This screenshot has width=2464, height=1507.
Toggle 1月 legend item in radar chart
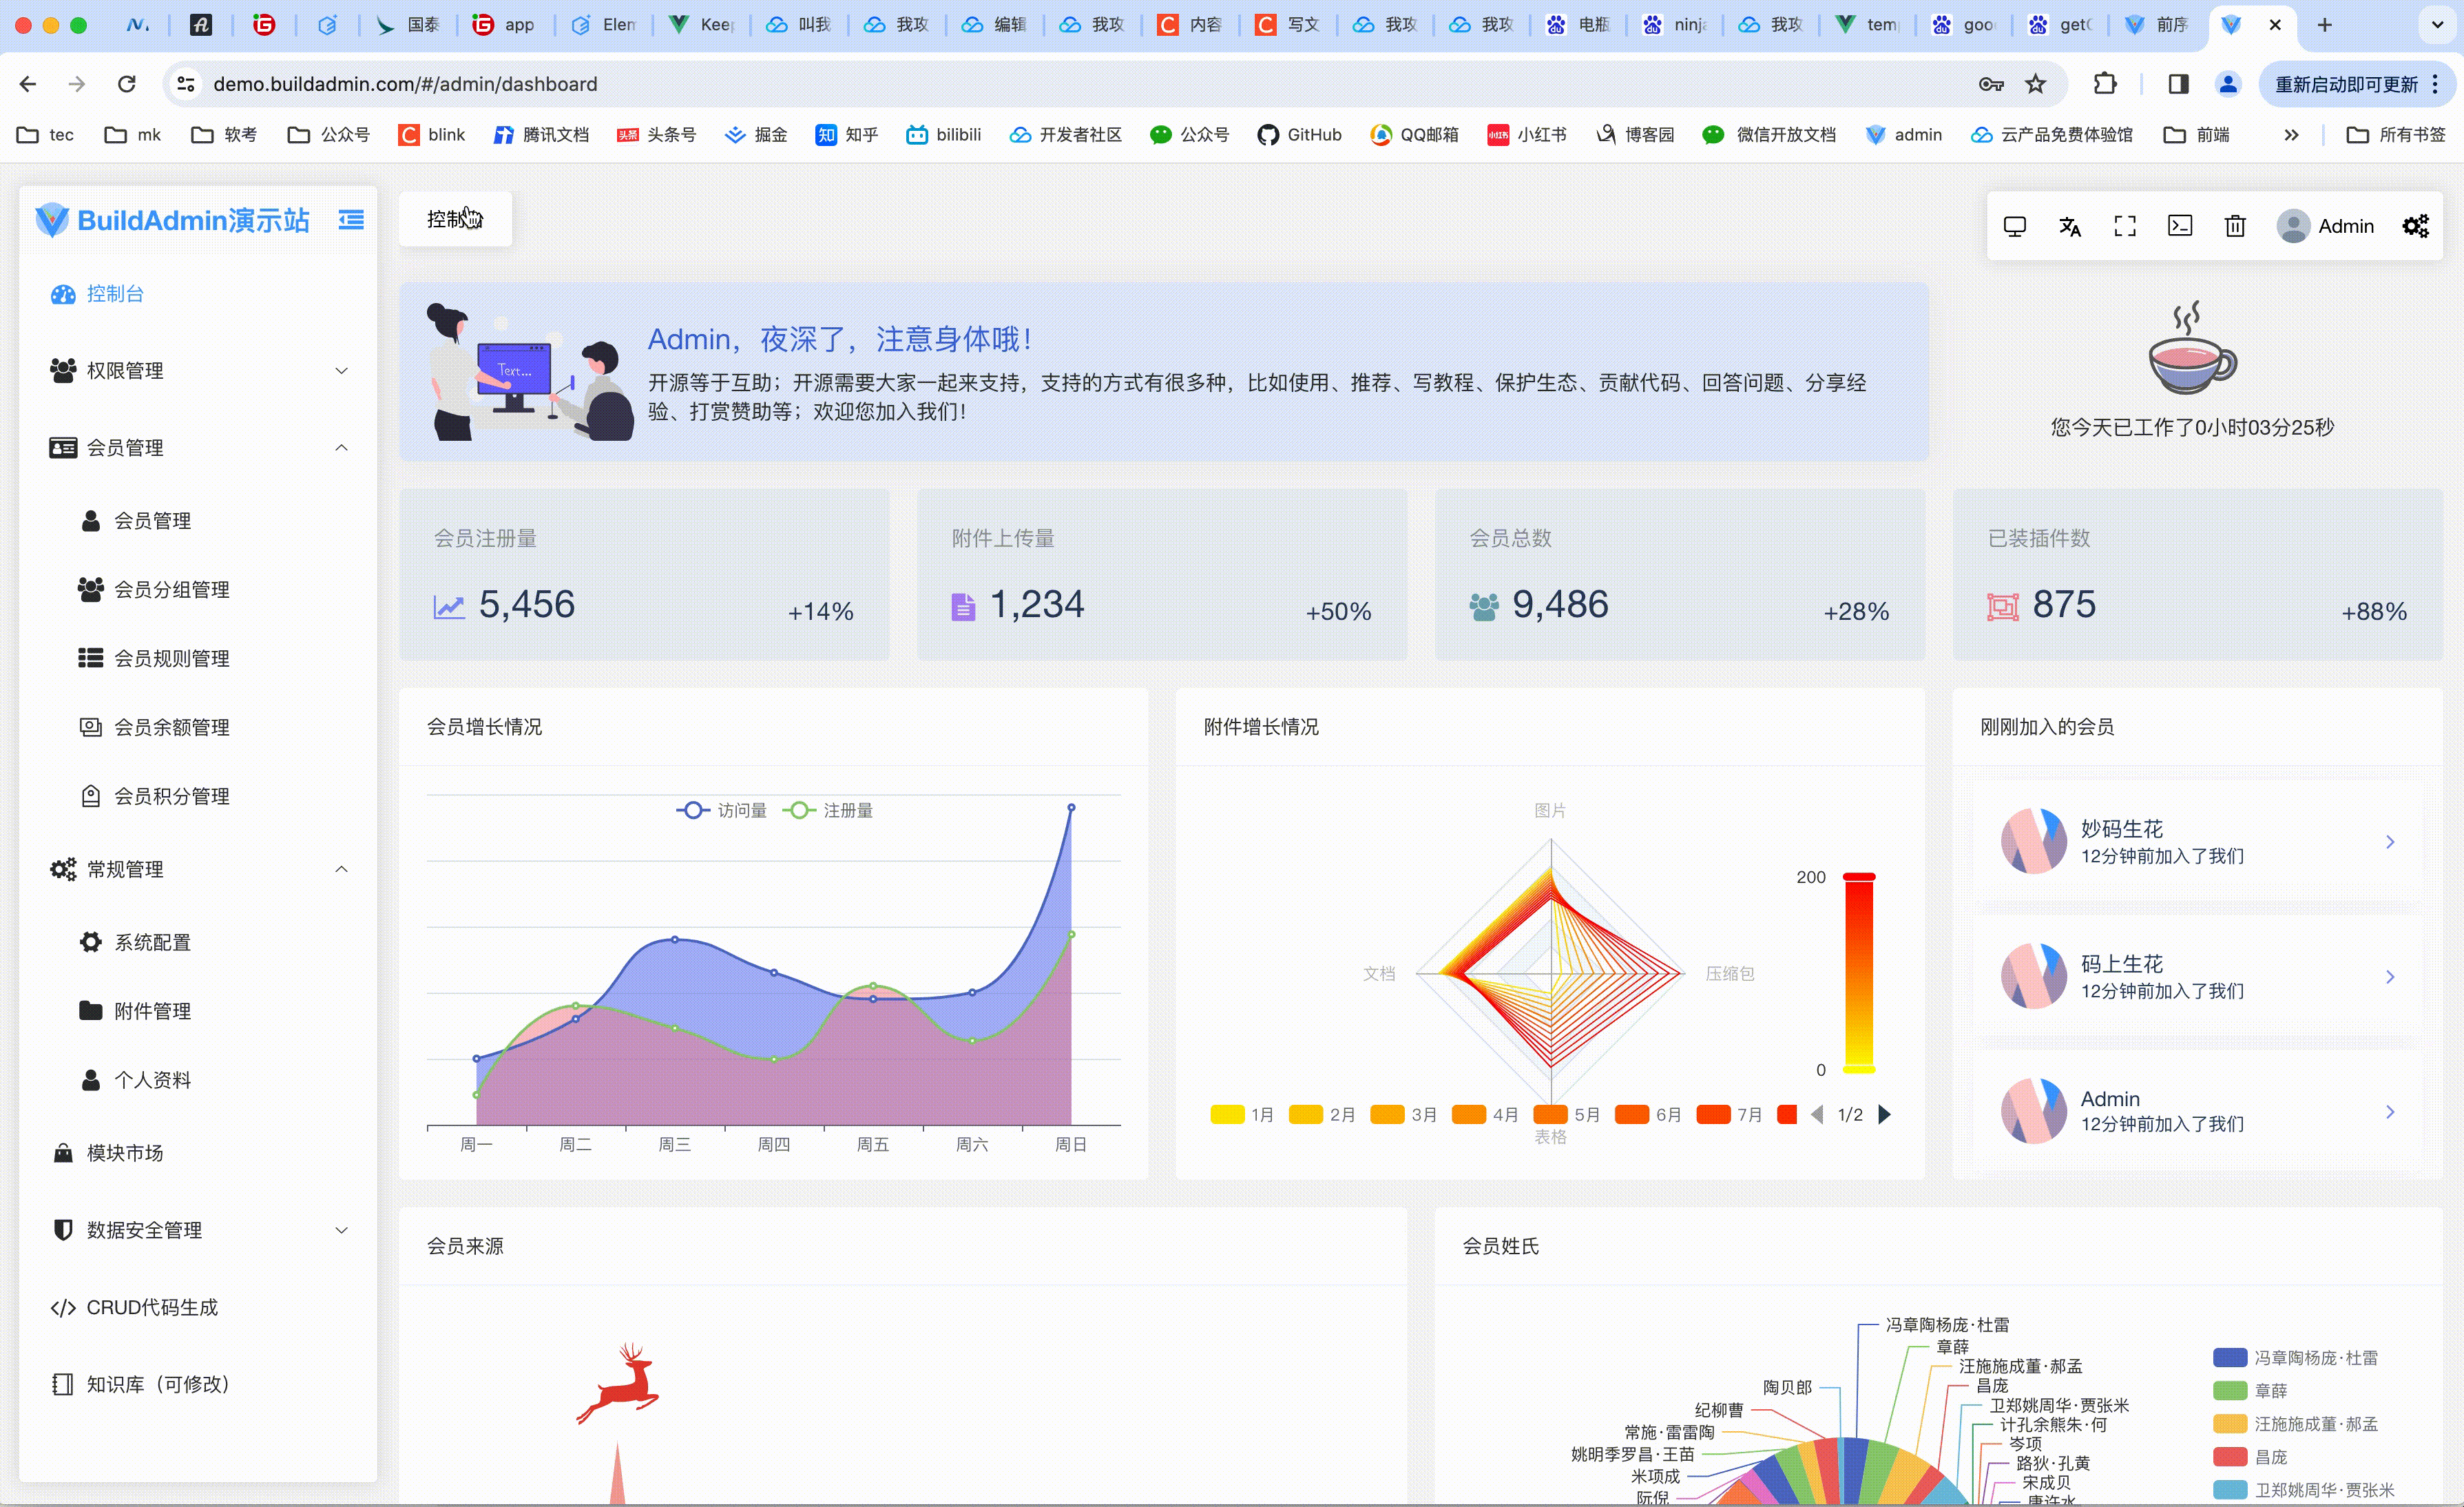point(1241,1114)
